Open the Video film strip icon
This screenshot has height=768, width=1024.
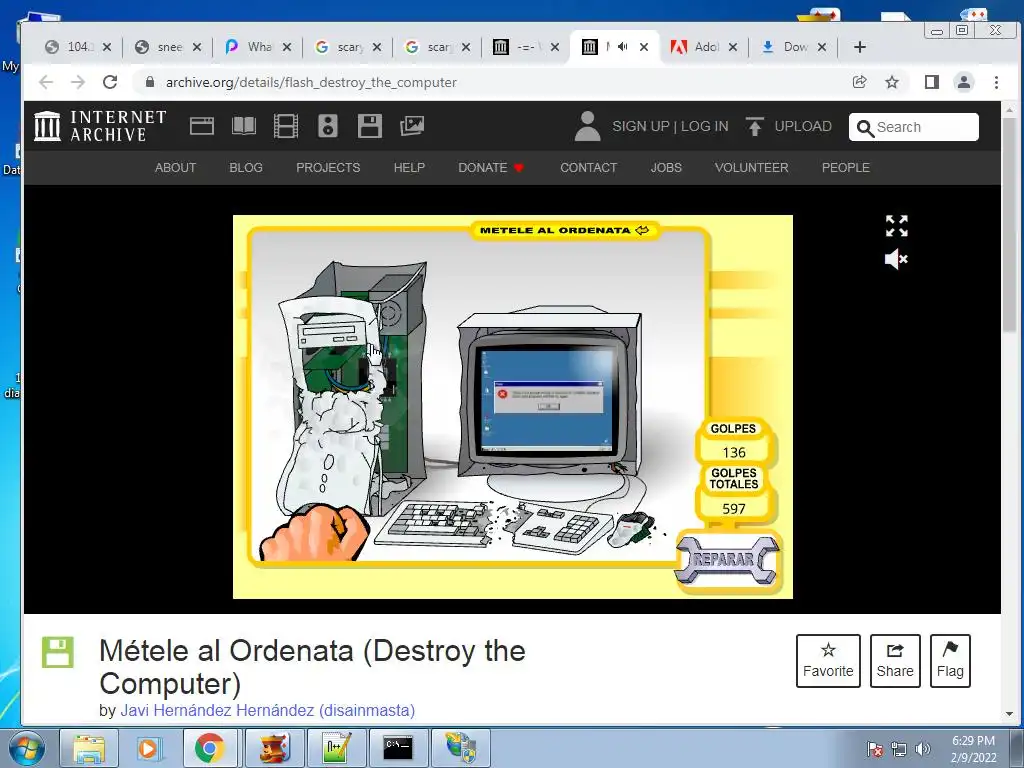[x=285, y=126]
